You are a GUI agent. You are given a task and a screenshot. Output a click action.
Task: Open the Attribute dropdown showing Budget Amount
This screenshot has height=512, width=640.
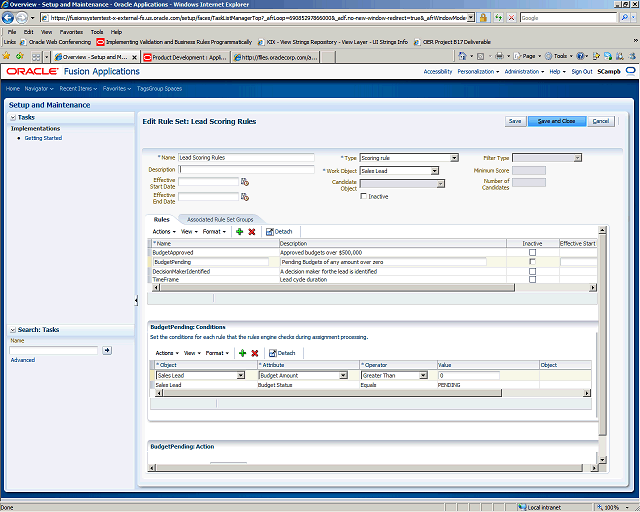[343, 376]
